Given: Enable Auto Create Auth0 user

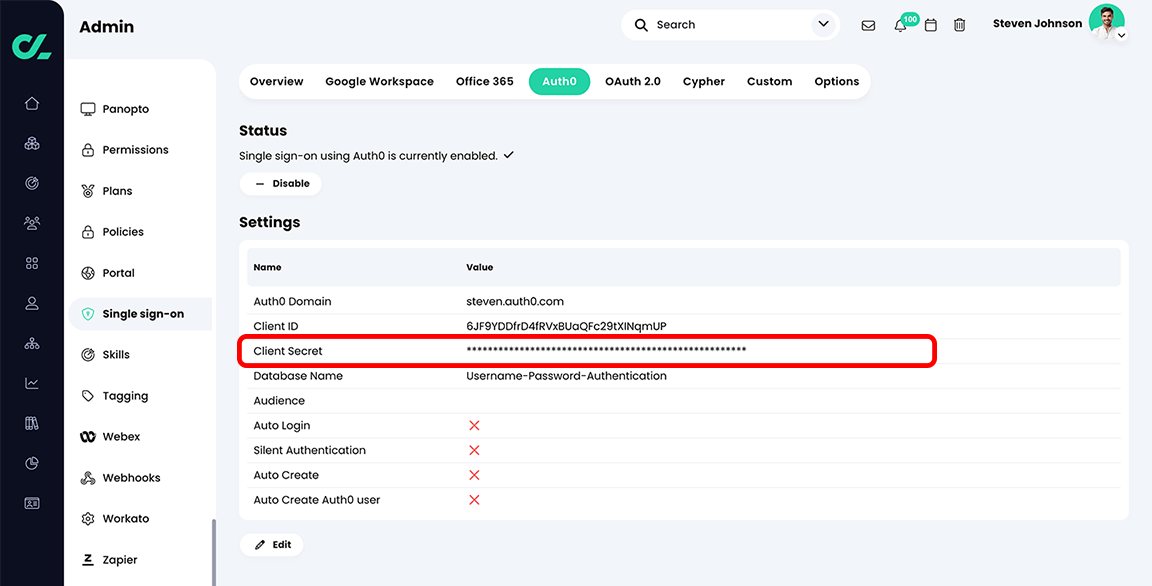Looking at the screenshot, I should coord(474,500).
